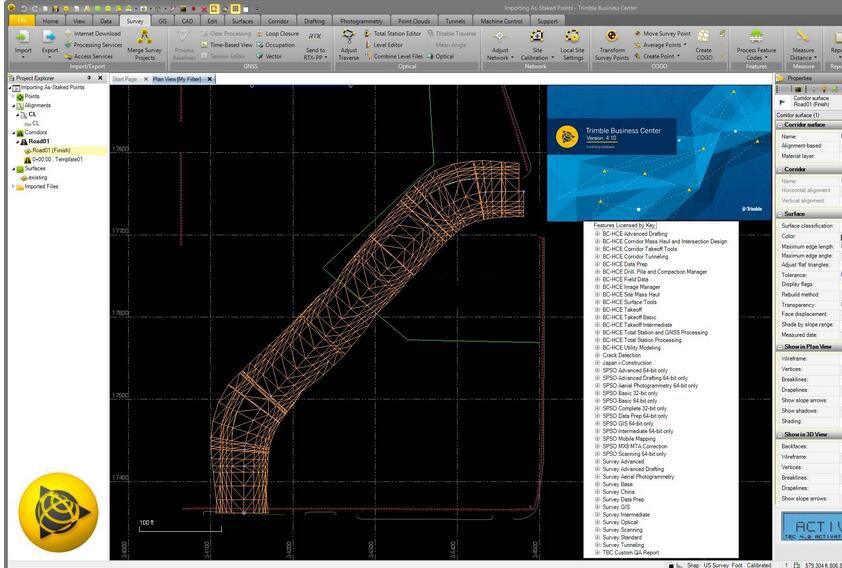Open Local Site Settings
842x568 pixels.
(572, 44)
